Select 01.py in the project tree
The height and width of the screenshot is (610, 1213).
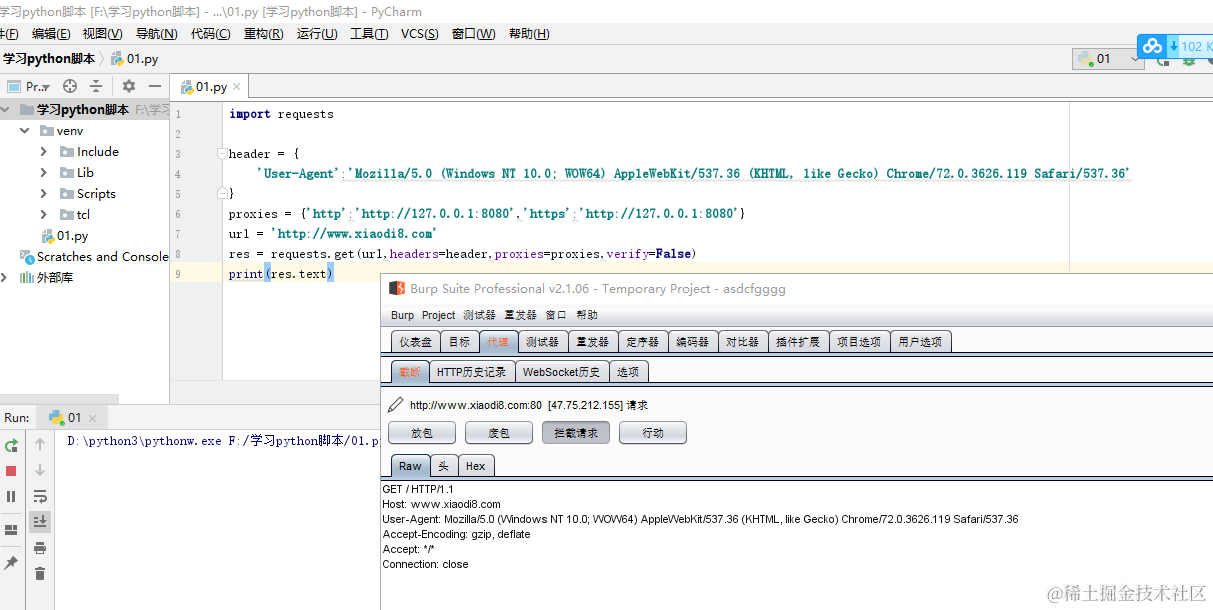[72, 236]
